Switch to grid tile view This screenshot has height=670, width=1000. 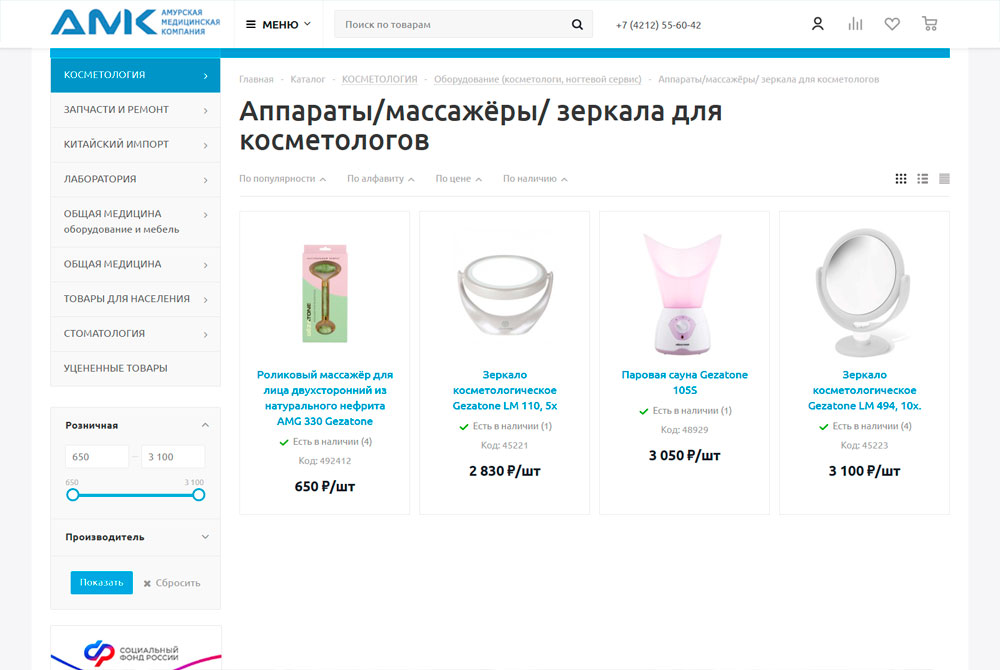coord(901,178)
